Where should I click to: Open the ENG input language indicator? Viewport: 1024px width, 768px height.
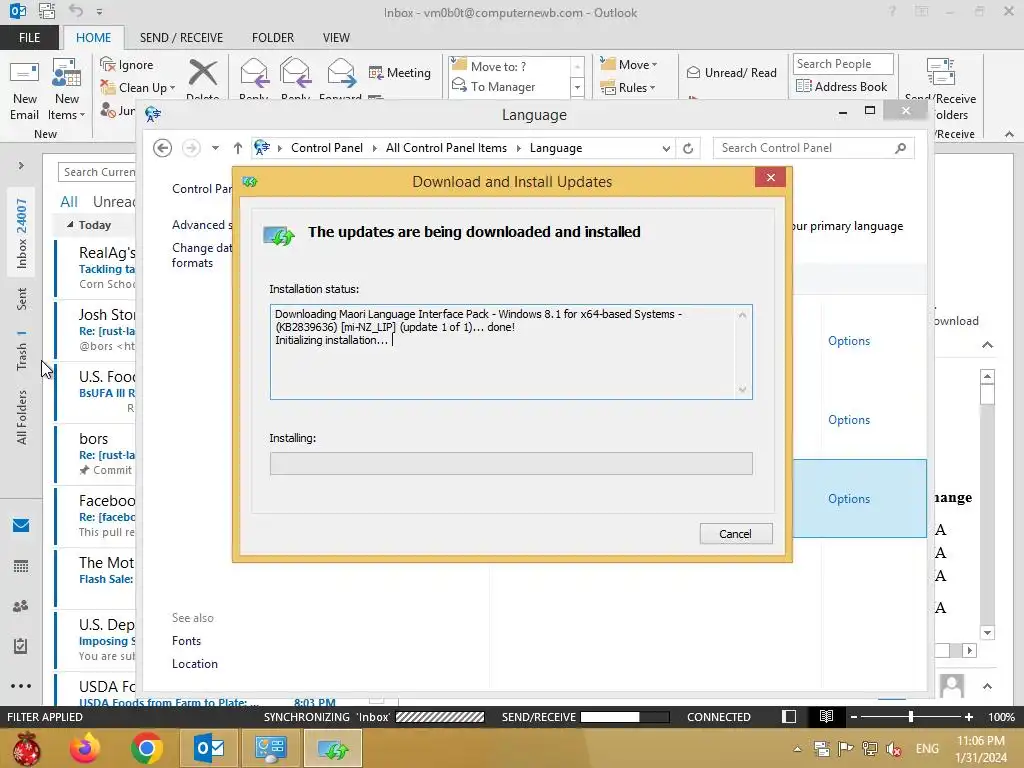pyautogui.click(x=927, y=748)
